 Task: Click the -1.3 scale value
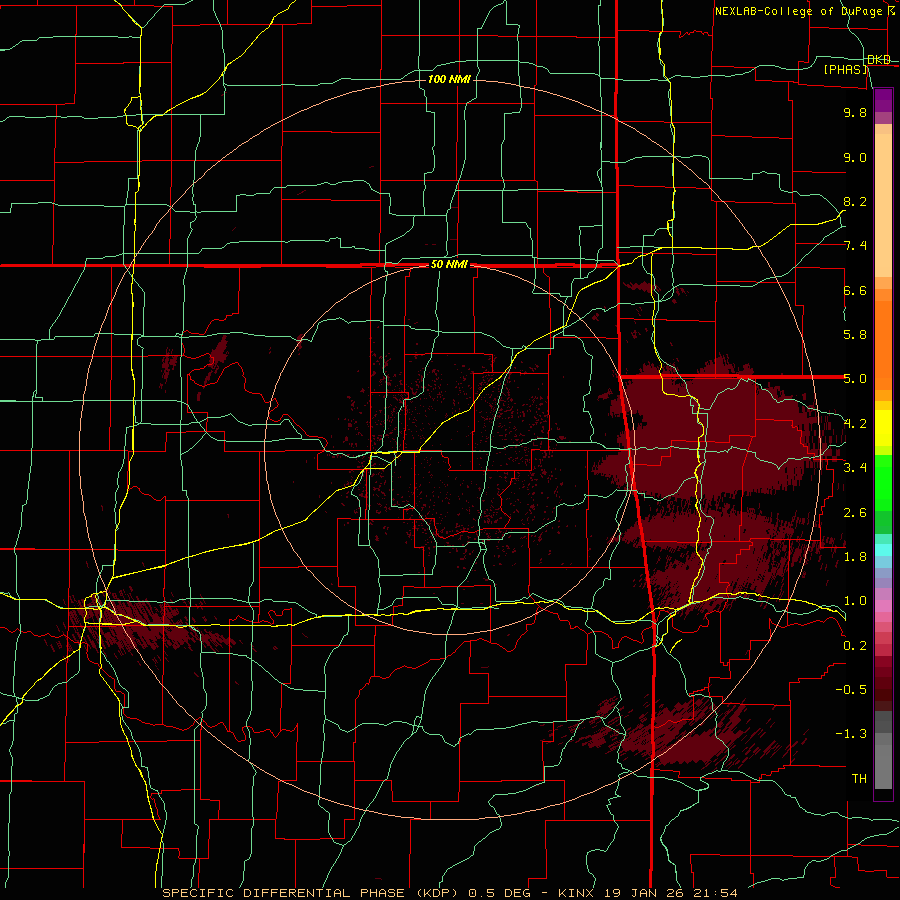[851, 734]
